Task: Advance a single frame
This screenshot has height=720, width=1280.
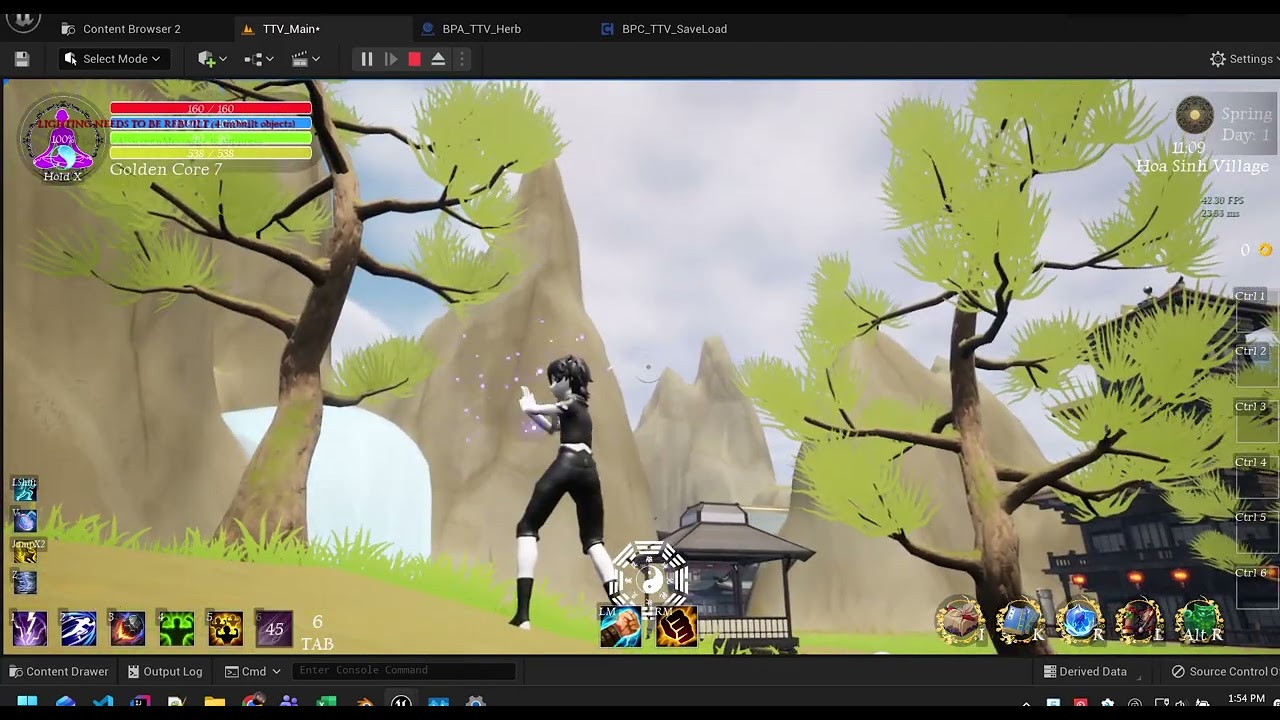Action: [391, 59]
